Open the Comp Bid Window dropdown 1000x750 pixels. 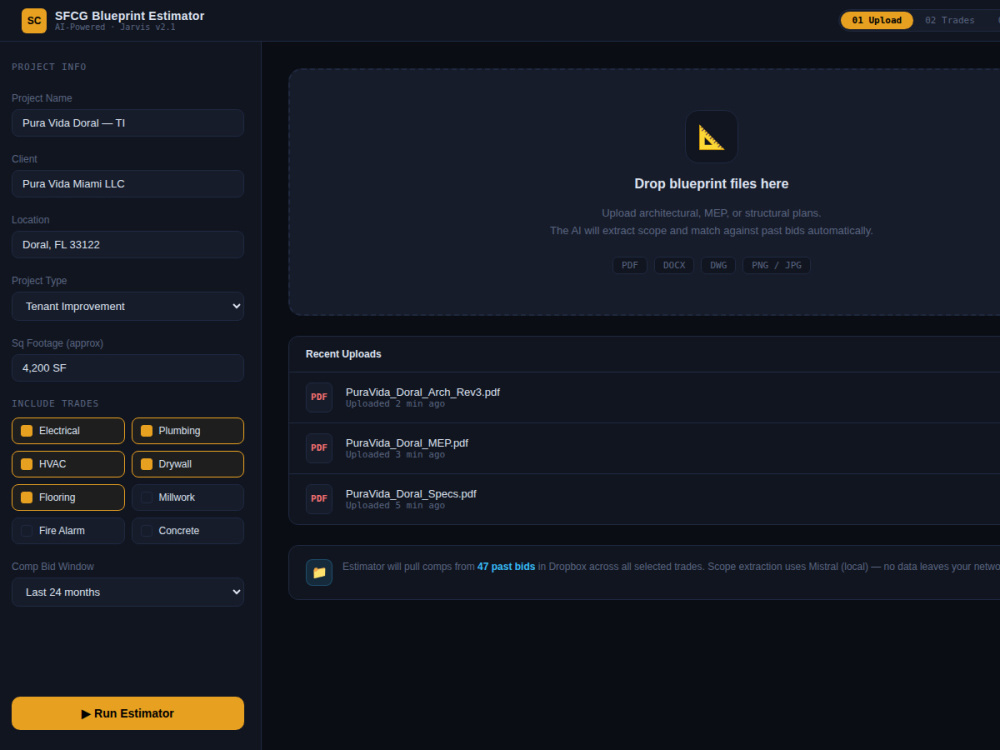128,592
